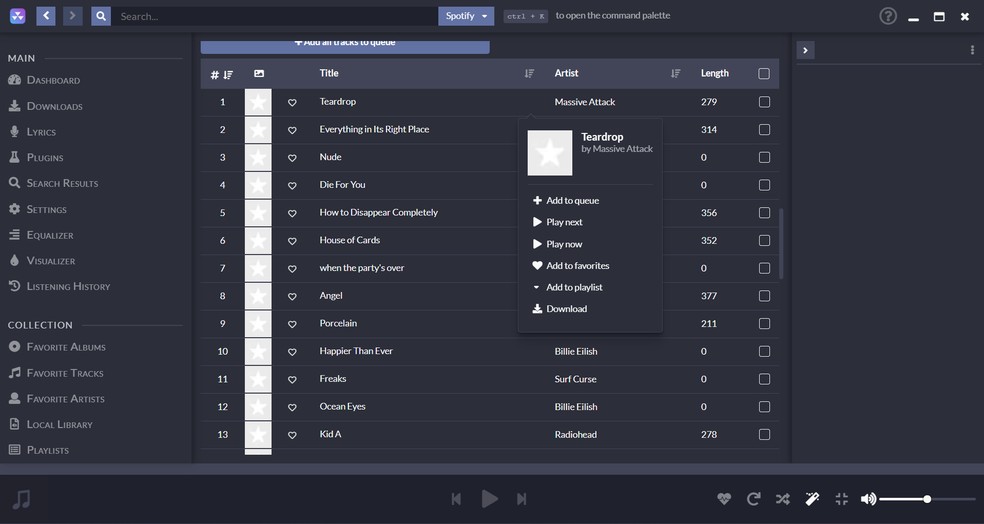Viewport: 984px width, 524px height.
Task: Mute audio using the speaker icon
Action: click(868, 499)
